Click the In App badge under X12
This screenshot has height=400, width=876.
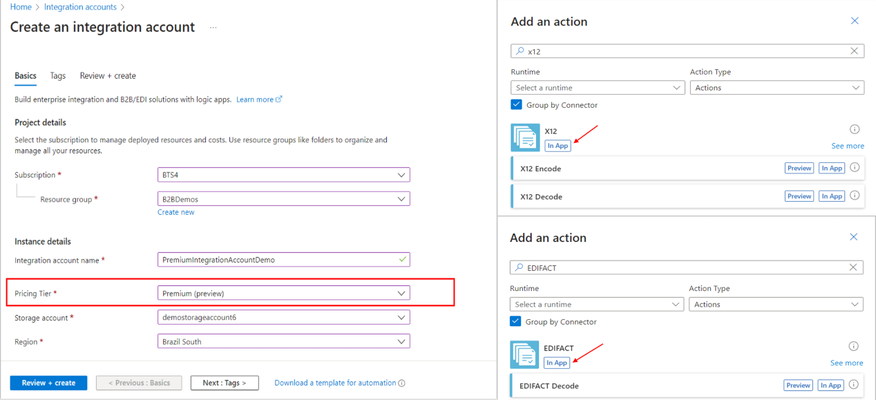558,146
